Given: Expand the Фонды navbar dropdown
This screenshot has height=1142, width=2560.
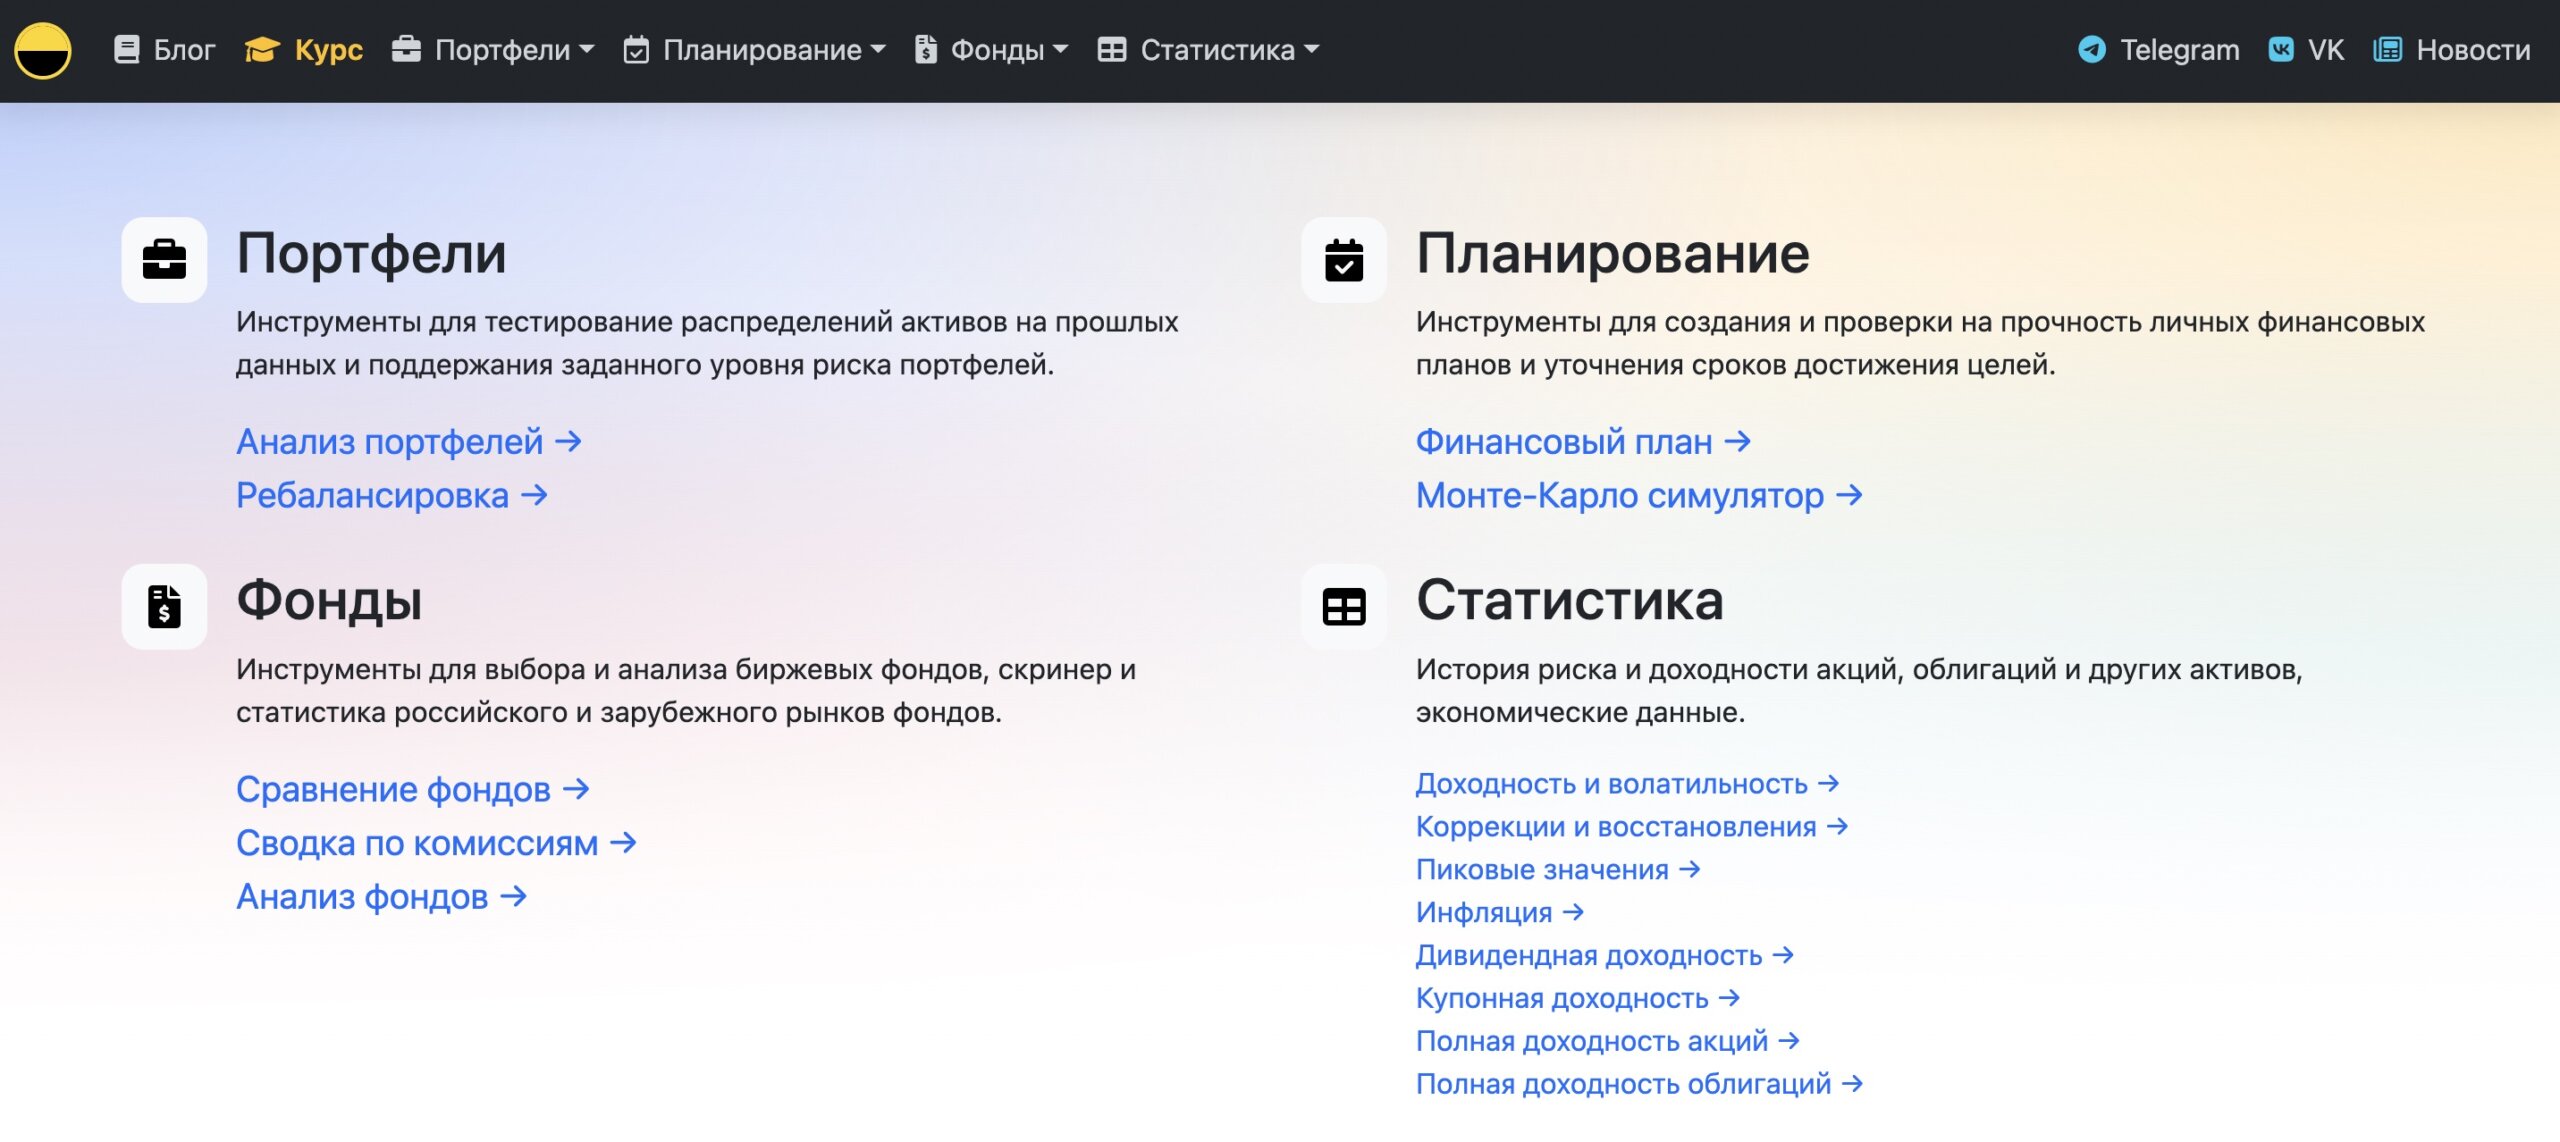Looking at the screenshot, I should coord(992,49).
